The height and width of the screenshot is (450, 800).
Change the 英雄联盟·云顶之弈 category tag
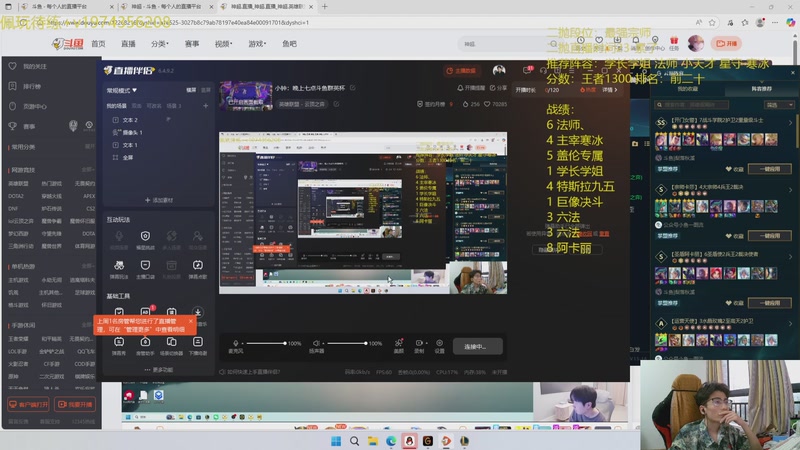302,104
